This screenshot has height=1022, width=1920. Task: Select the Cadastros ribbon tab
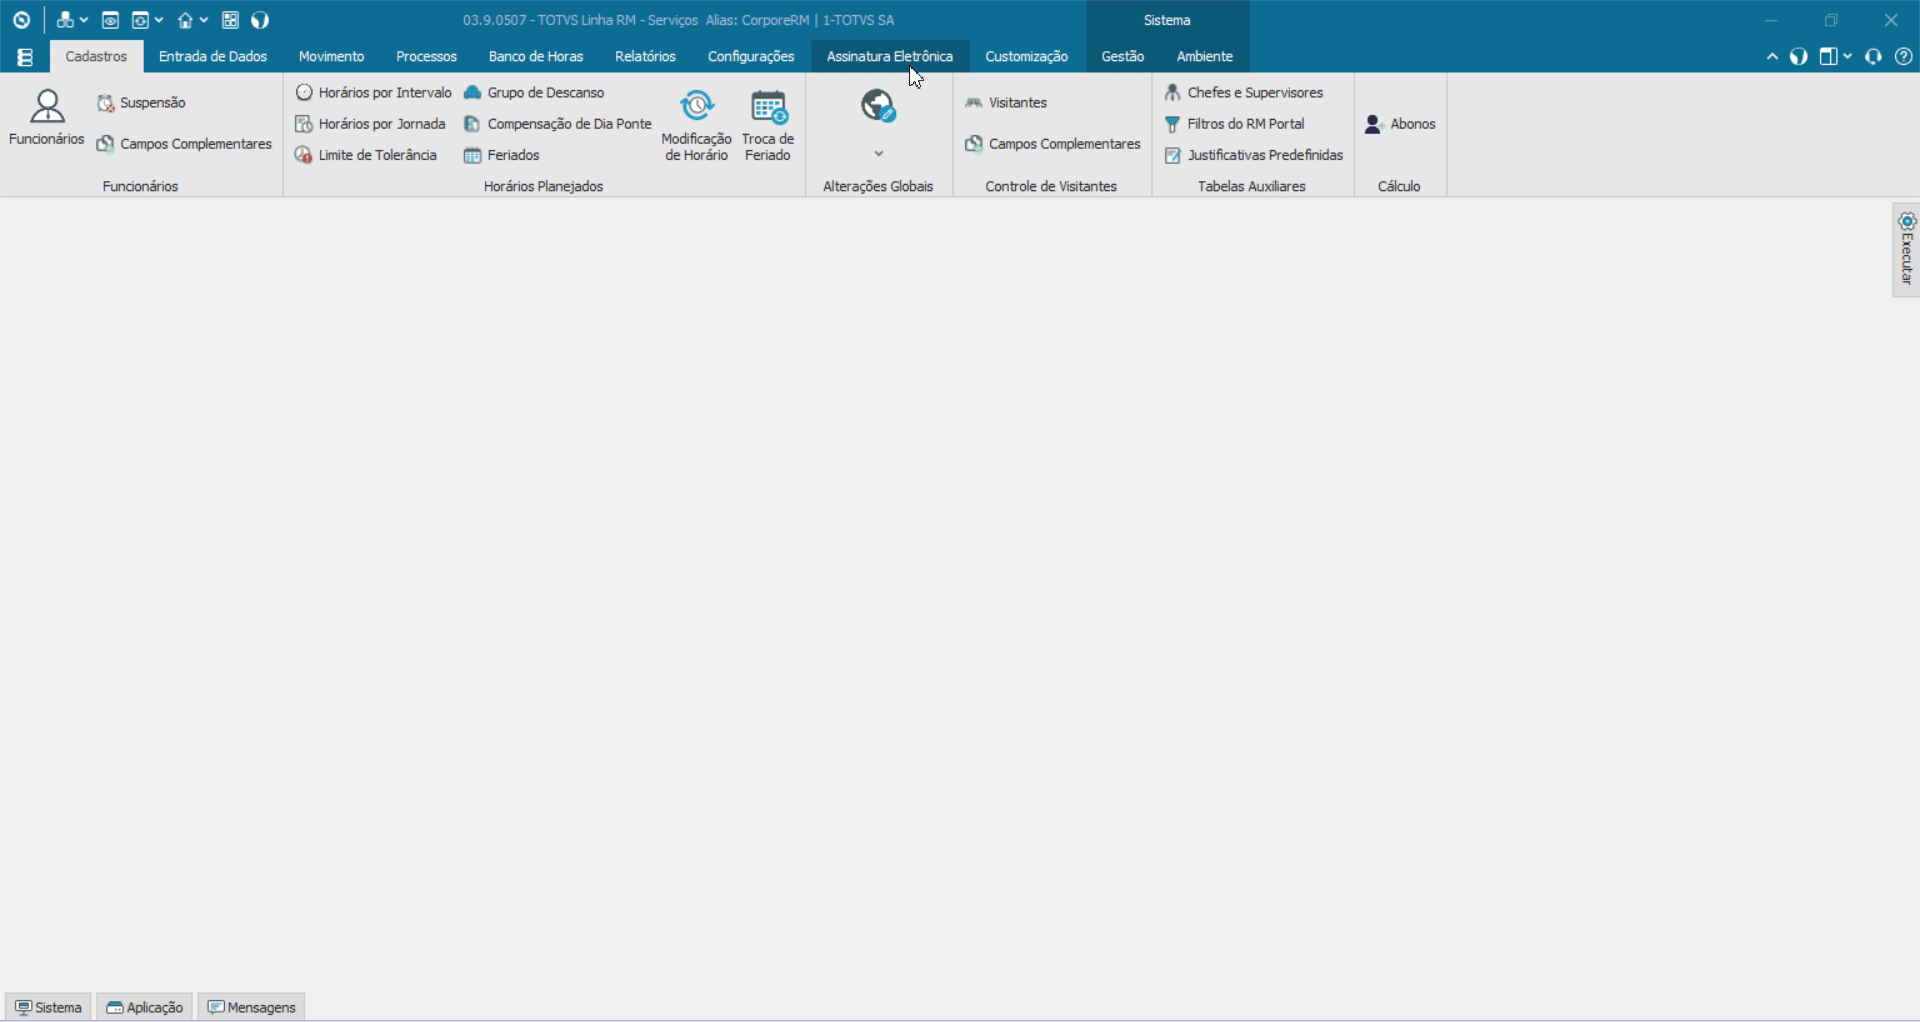96,56
